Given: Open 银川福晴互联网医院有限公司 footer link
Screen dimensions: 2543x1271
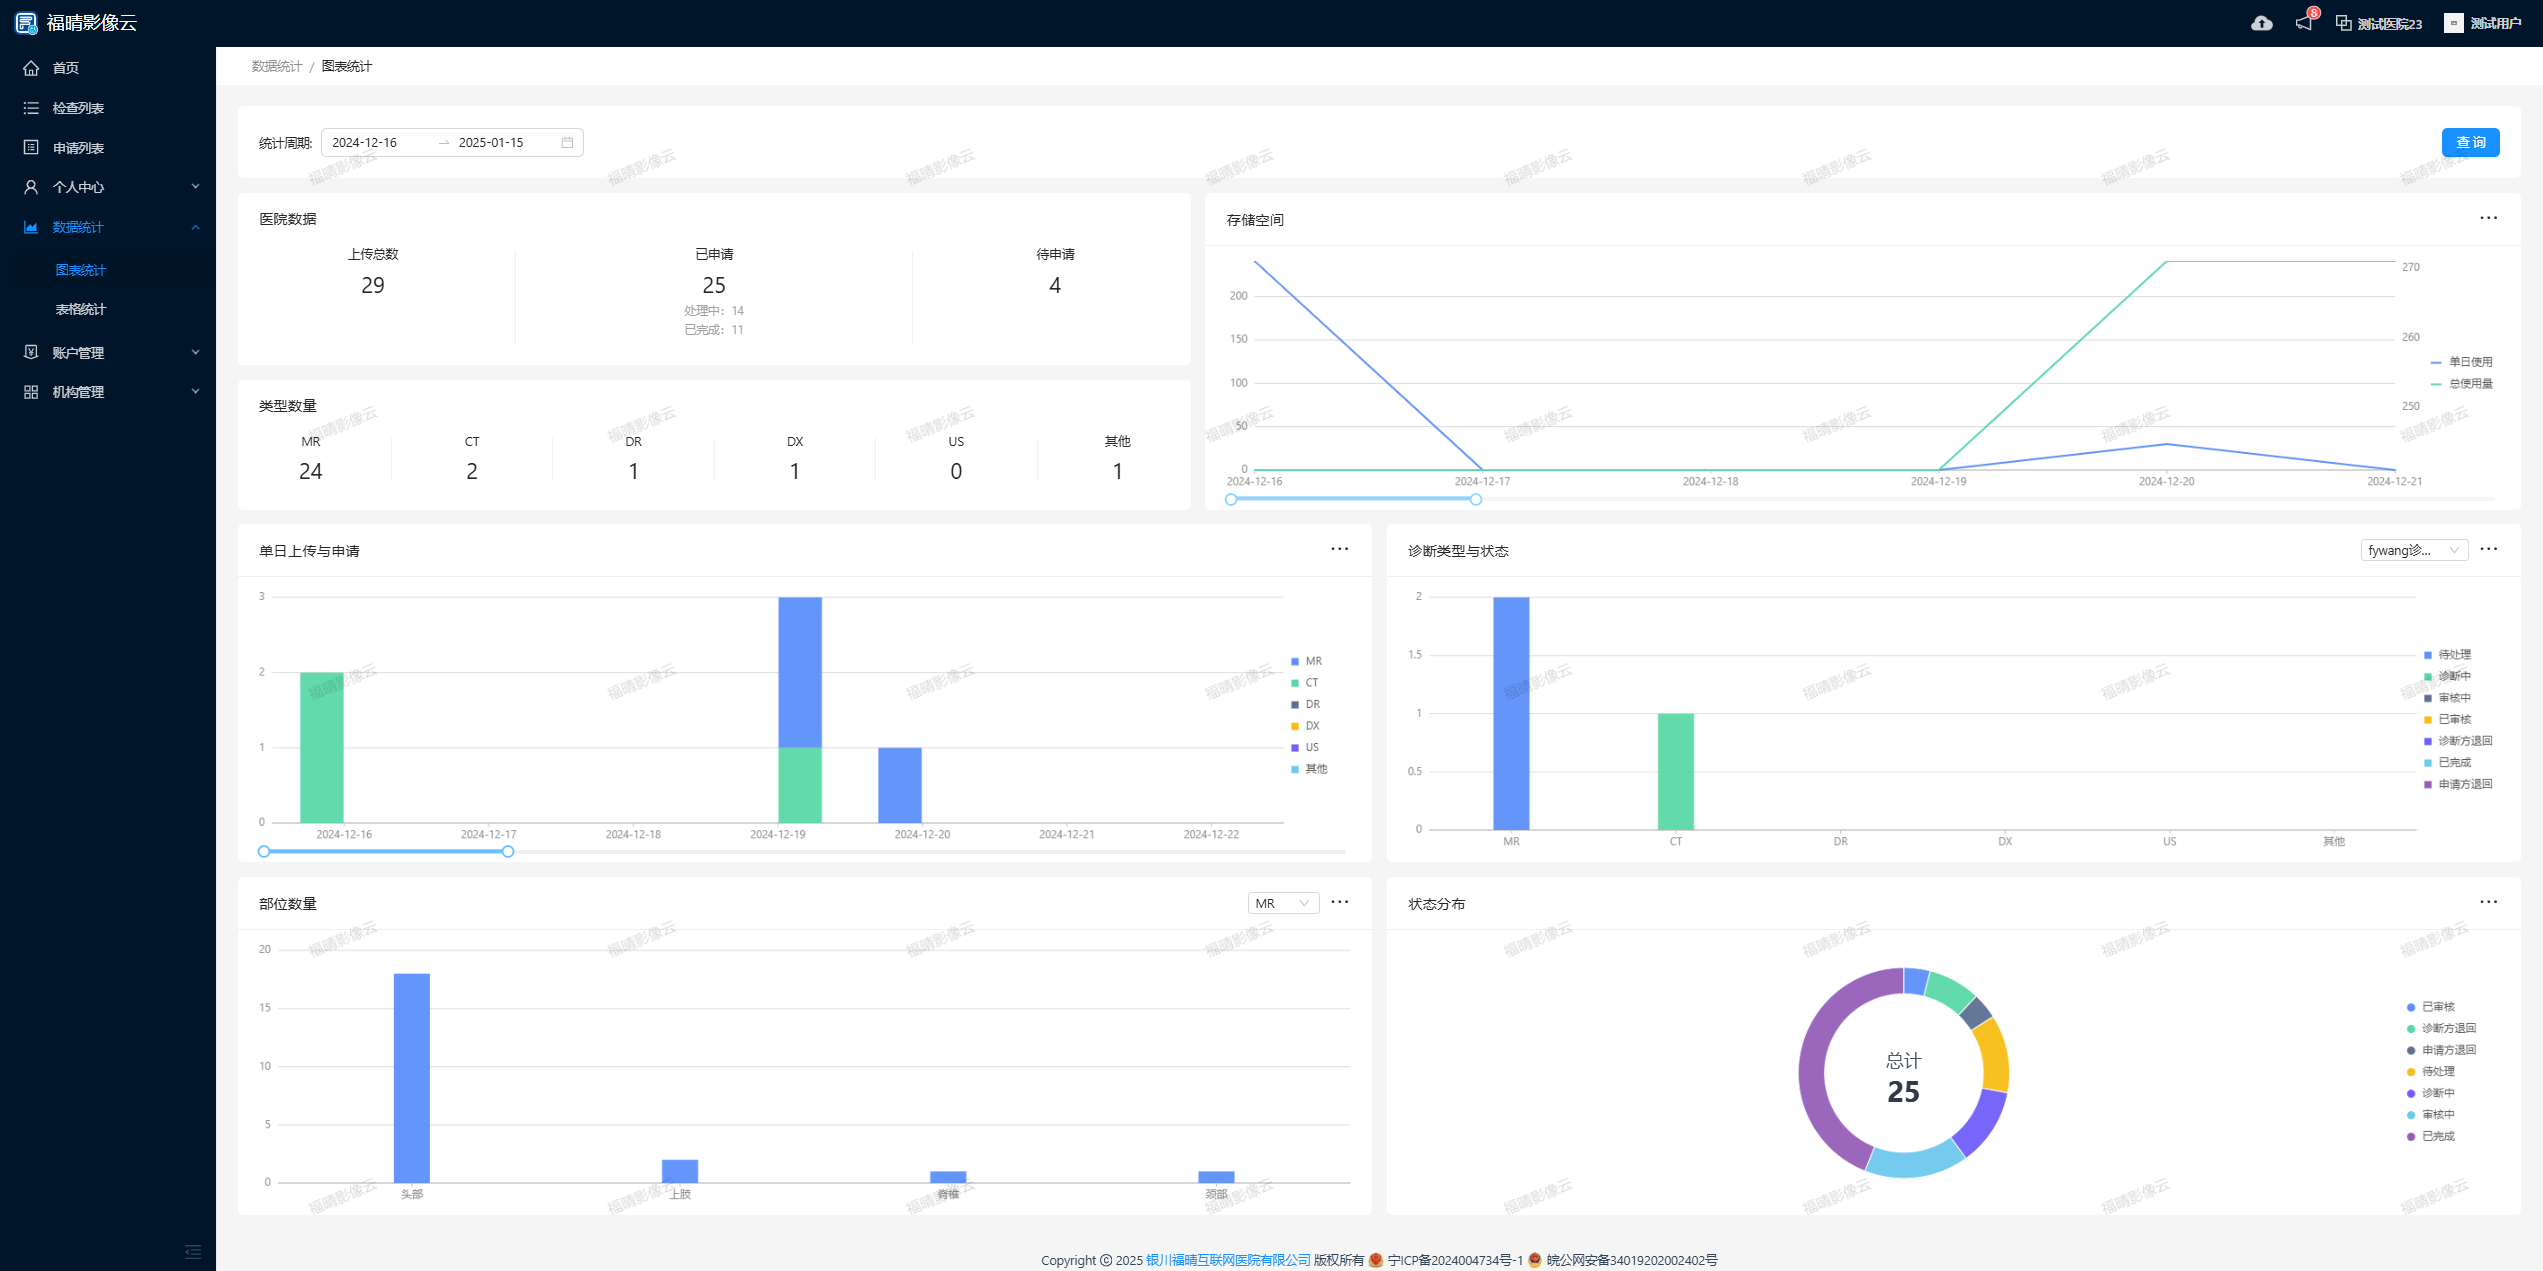Looking at the screenshot, I should coord(1227,1259).
